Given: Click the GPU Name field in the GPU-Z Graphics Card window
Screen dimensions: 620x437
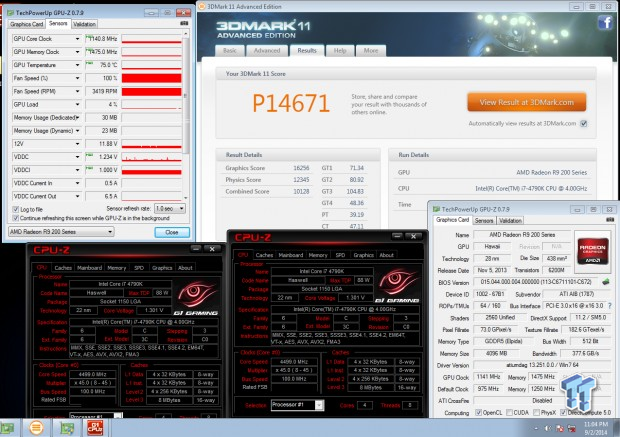Looking at the screenshot, I should 522,235.
